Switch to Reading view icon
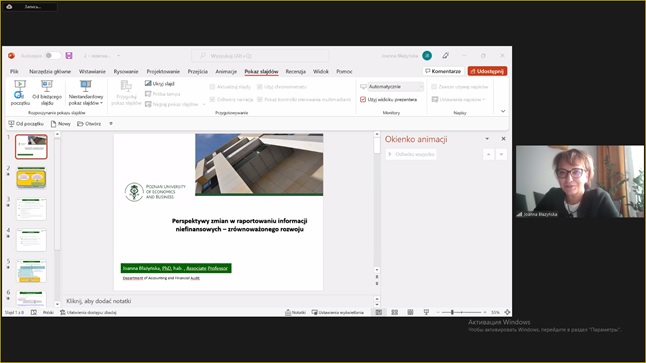This screenshot has height=363, width=646. pos(410,312)
